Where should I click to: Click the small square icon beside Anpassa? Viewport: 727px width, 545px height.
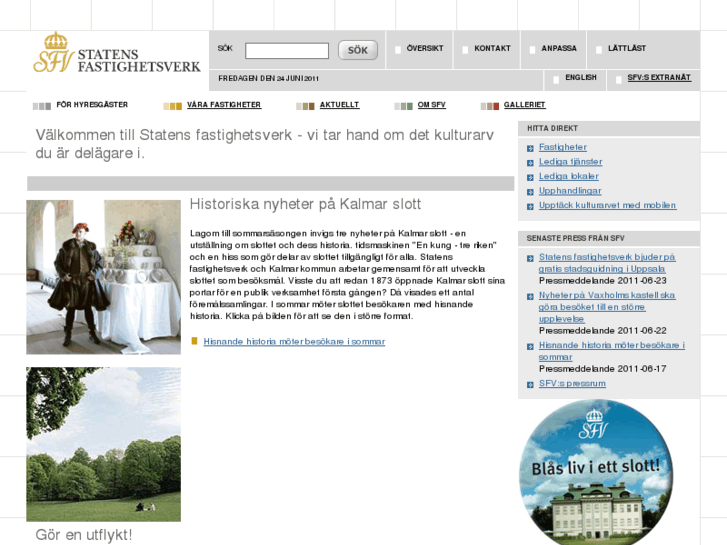tap(532, 50)
